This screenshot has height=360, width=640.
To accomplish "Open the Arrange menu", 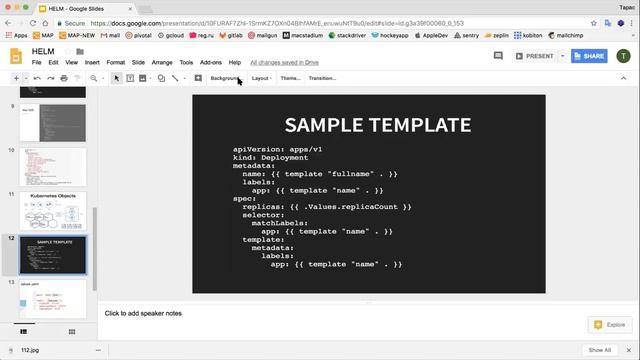I will (162, 62).
